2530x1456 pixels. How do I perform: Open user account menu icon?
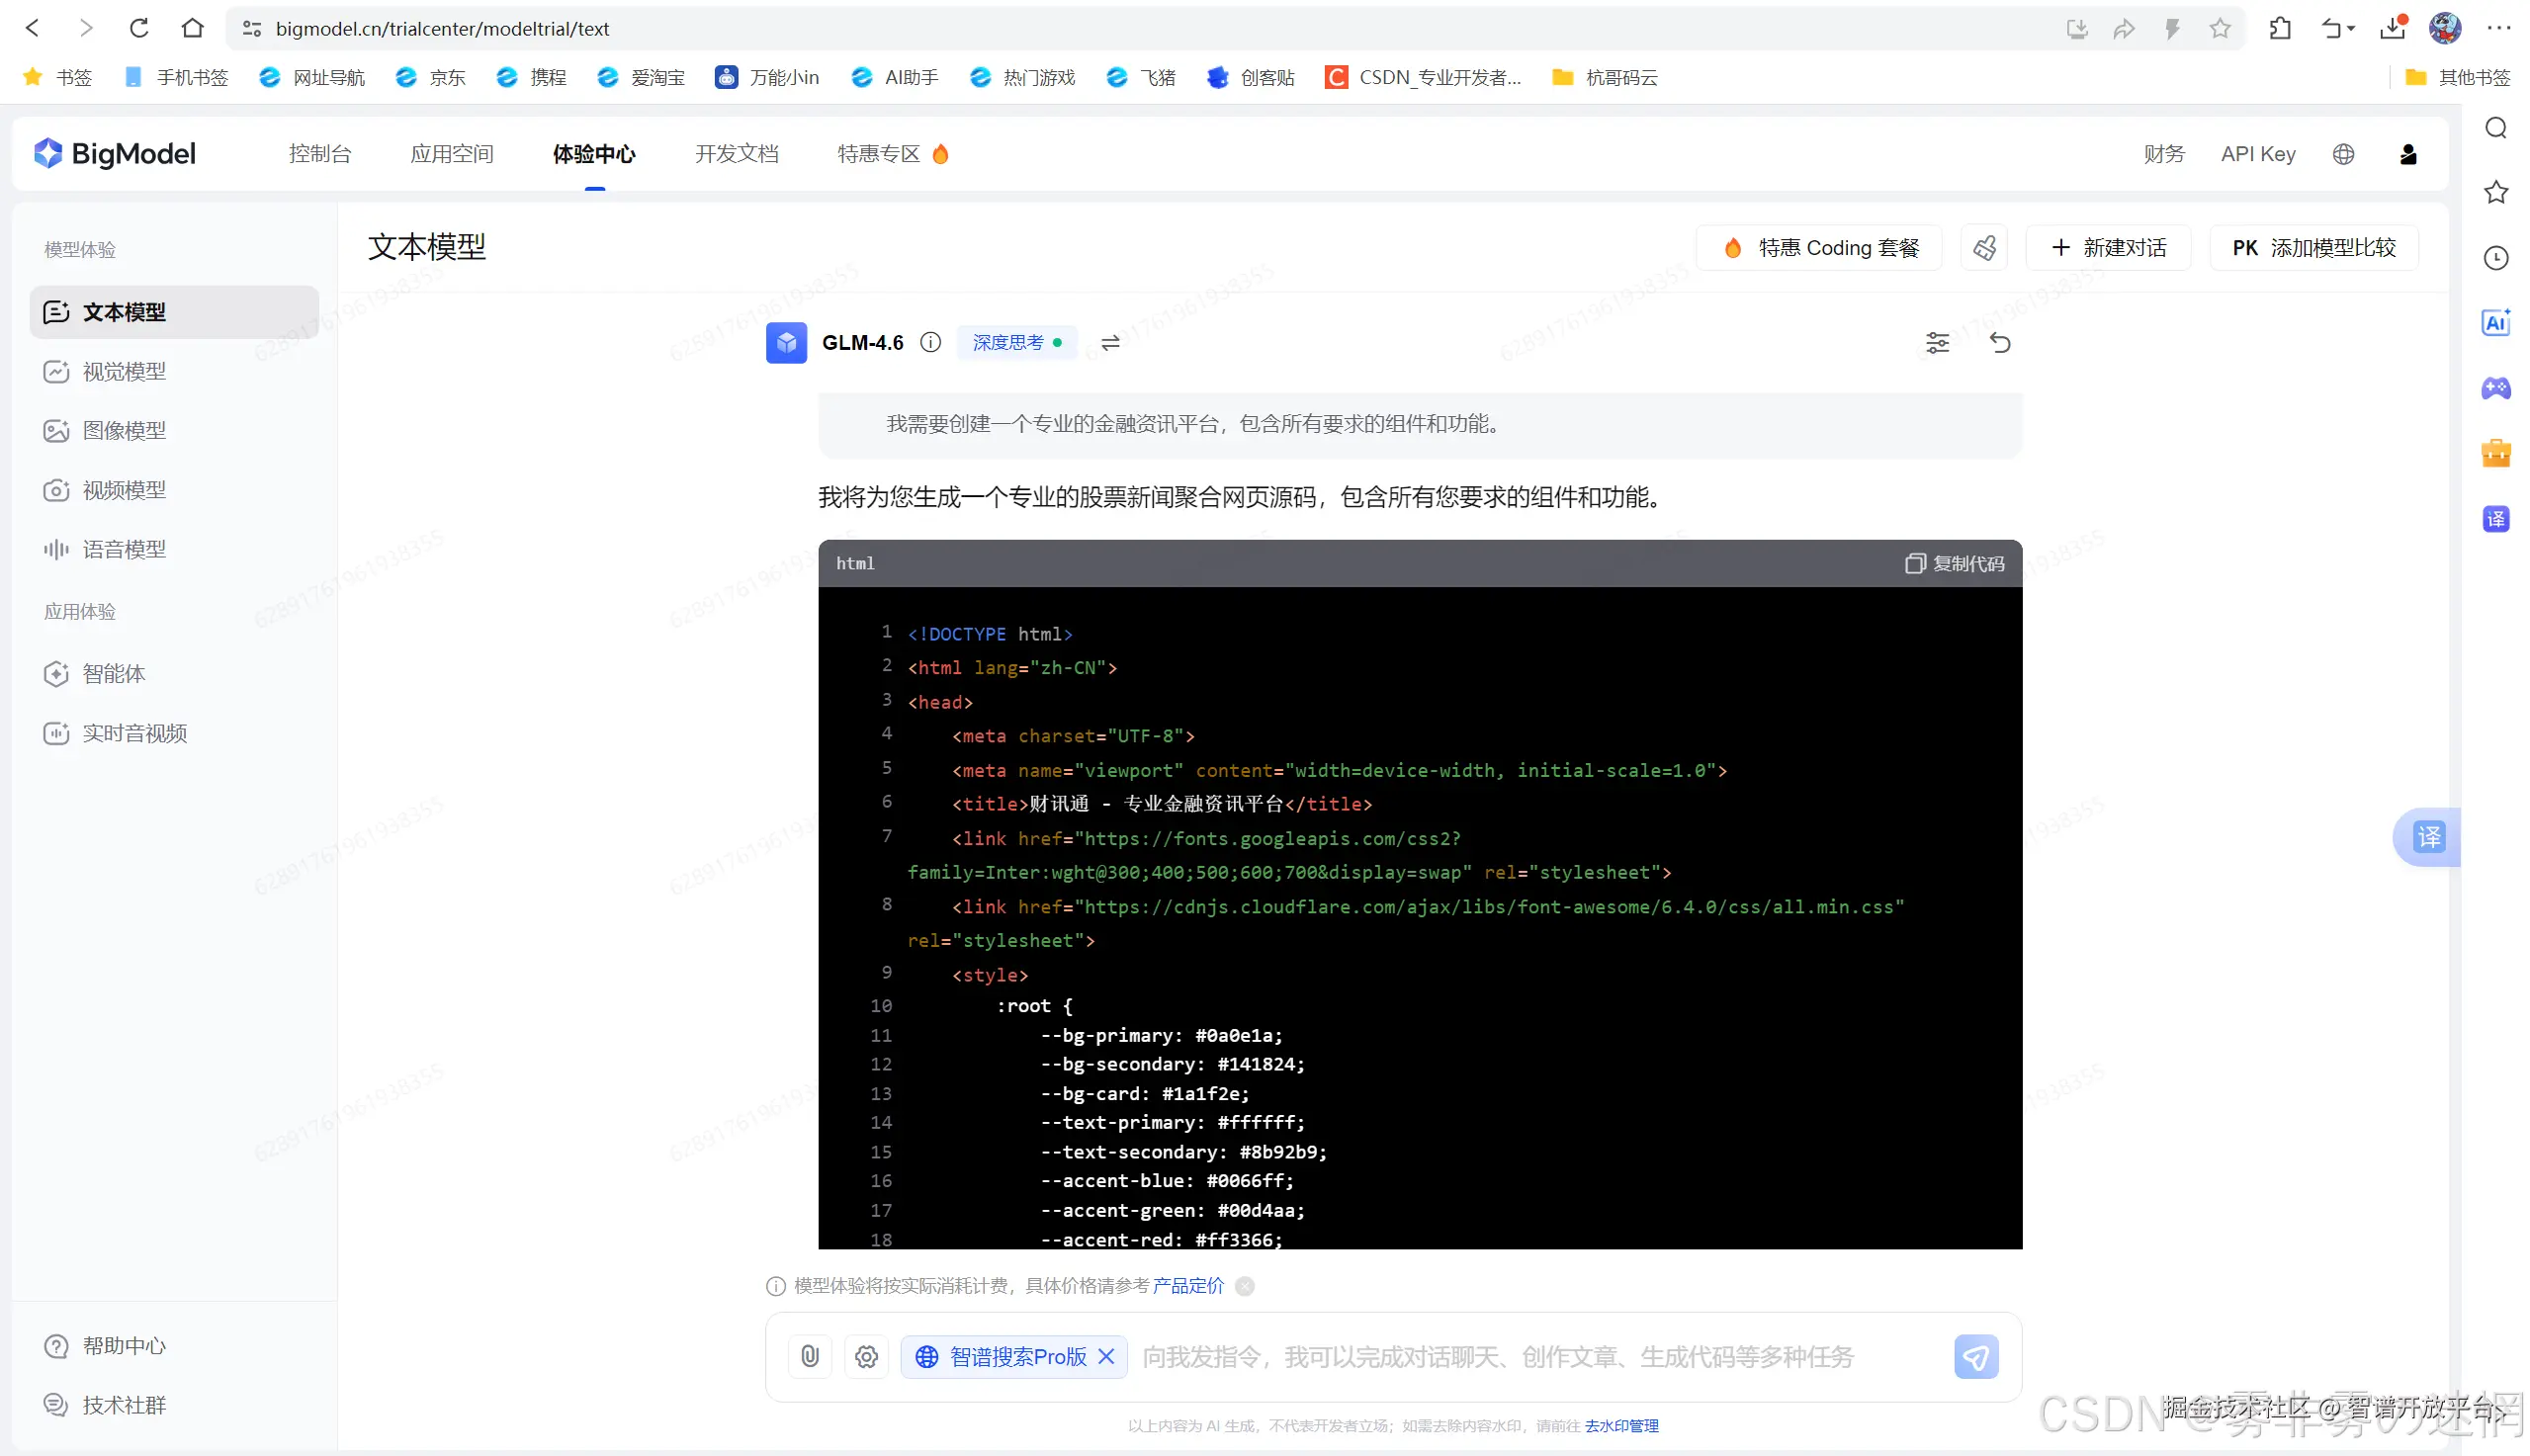pyautogui.click(x=2408, y=154)
